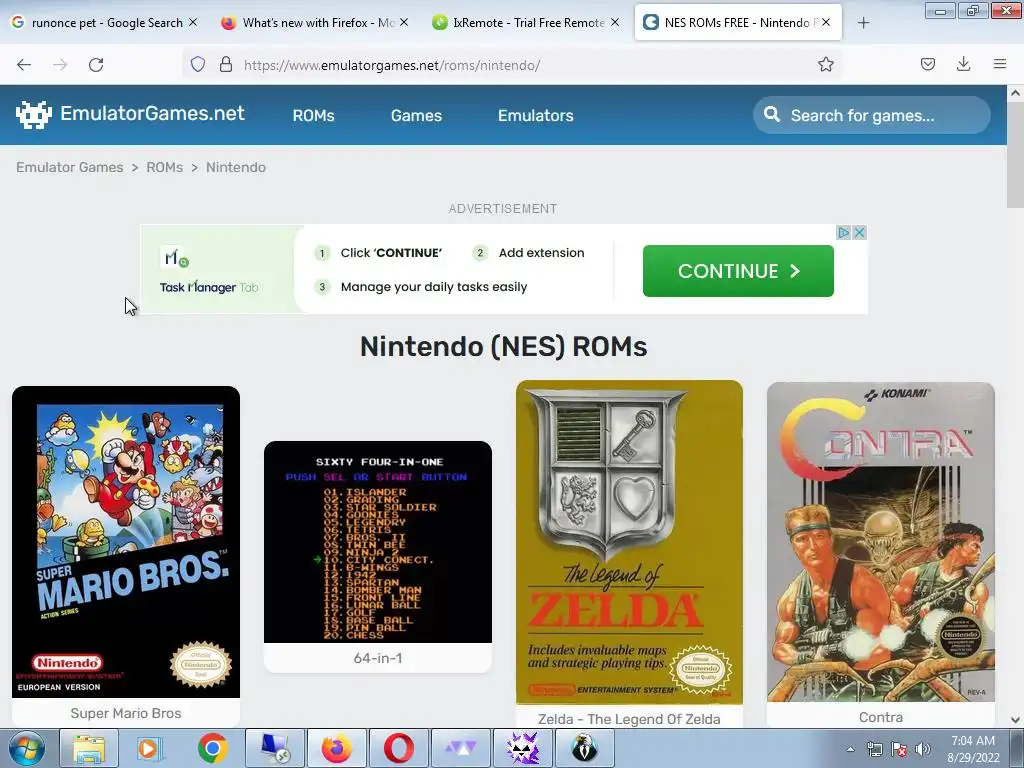The height and width of the screenshot is (768, 1024).
Task: Go to Emulator Games breadcrumb link
Action: (x=70, y=167)
